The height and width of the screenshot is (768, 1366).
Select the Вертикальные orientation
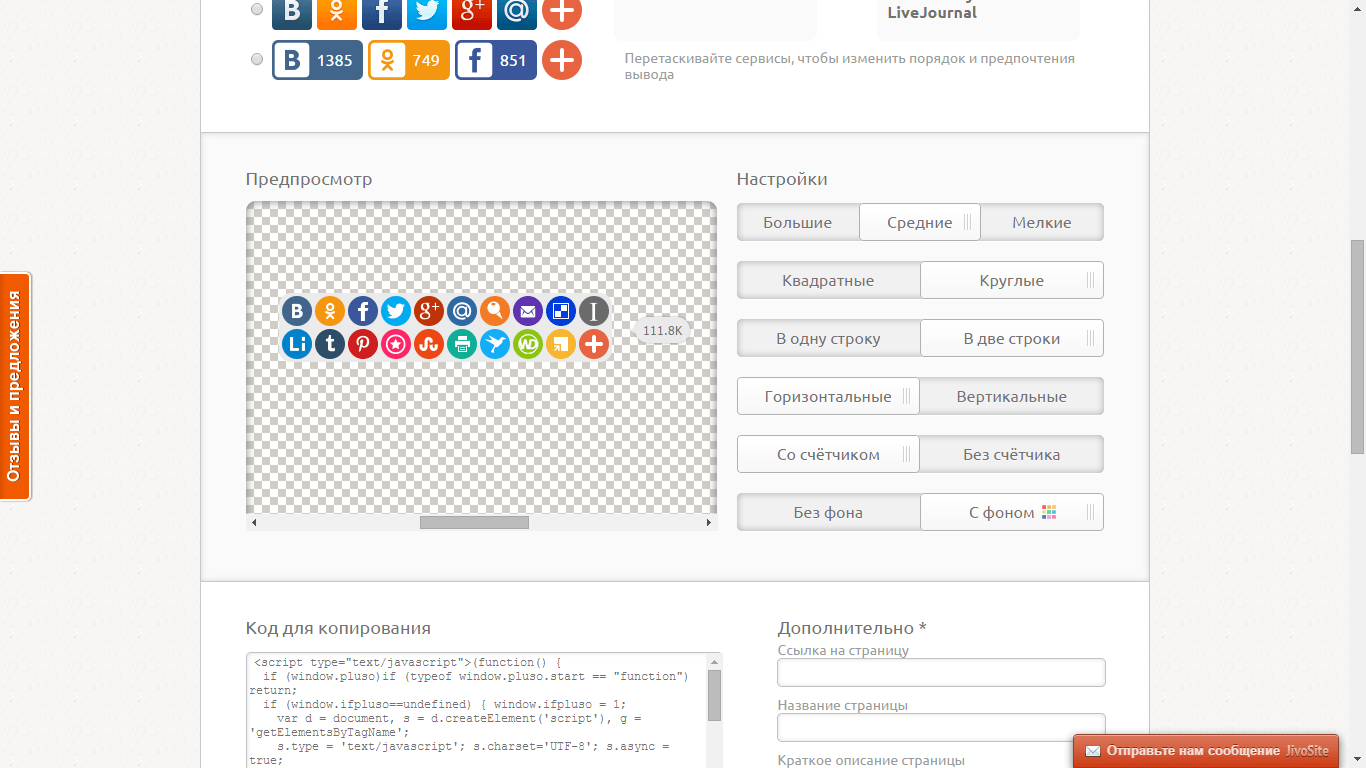pos(1012,396)
